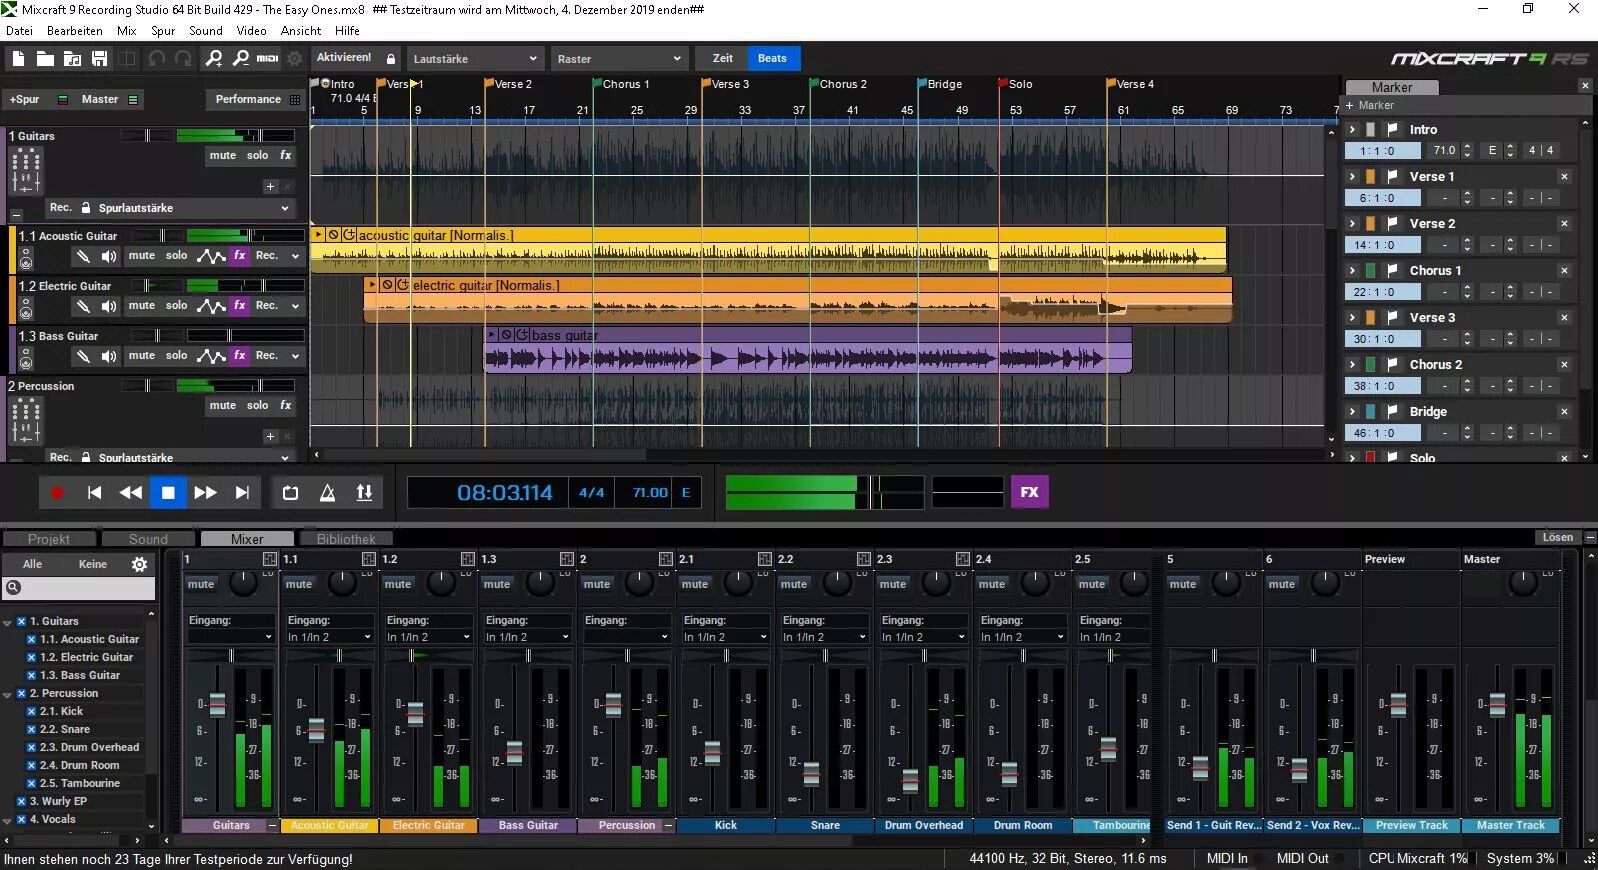Click the +Spur add track button
1598x870 pixels.
click(25, 100)
